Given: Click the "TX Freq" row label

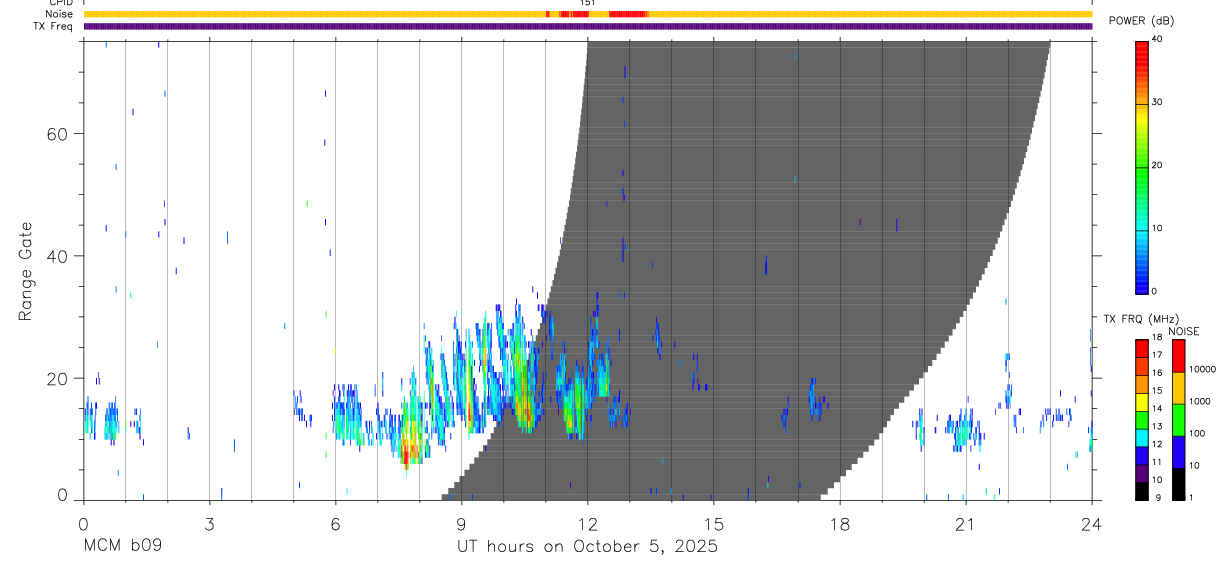Looking at the screenshot, I should pyautogui.click(x=53, y=26).
